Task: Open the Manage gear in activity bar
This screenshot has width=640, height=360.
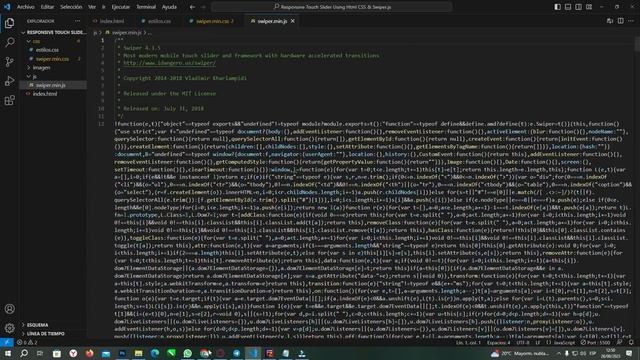Action: coord(9,328)
